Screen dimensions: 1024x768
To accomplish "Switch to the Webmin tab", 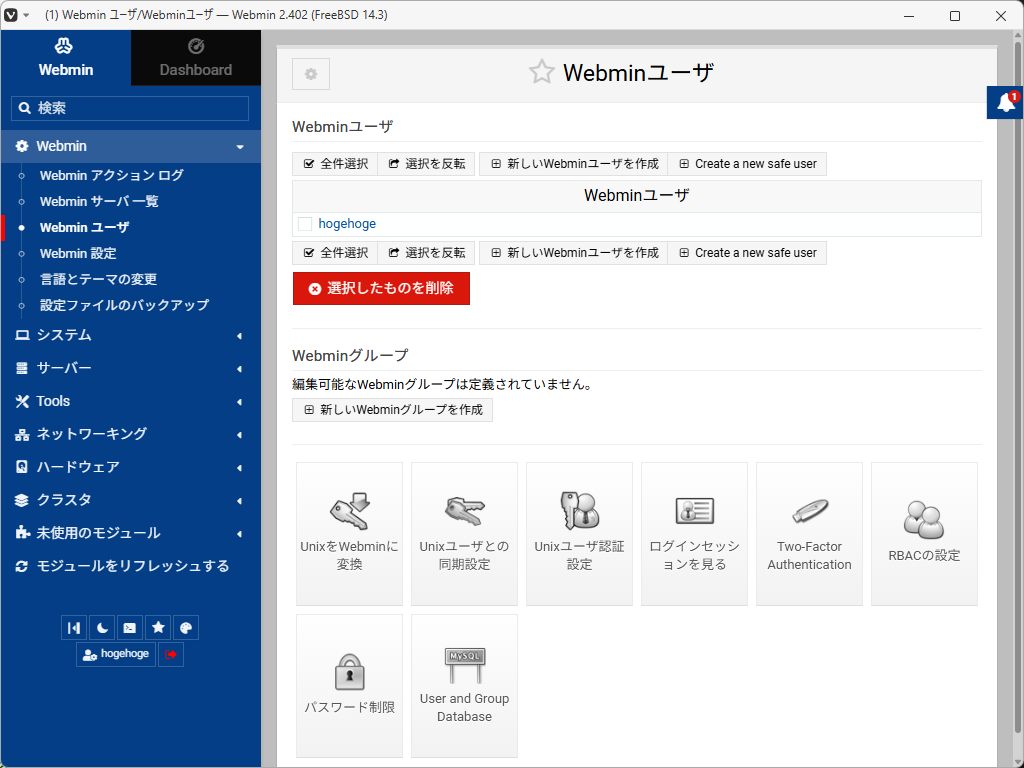I will tap(66, 57).
